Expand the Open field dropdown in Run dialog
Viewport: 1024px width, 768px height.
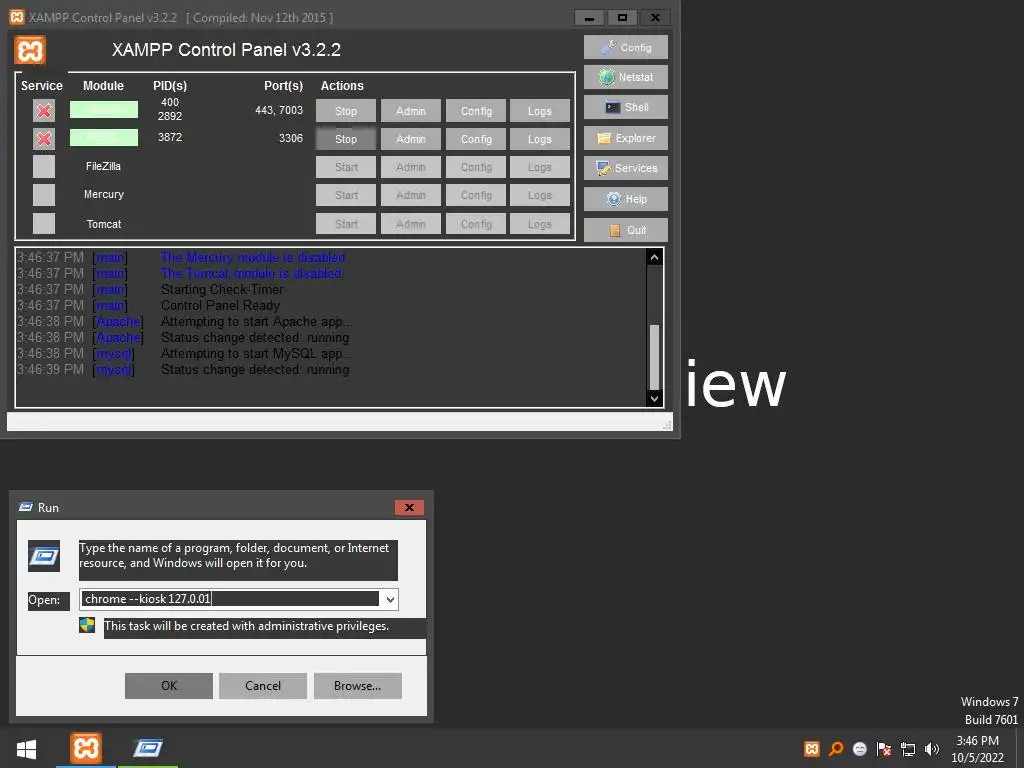tap(390, 600)
